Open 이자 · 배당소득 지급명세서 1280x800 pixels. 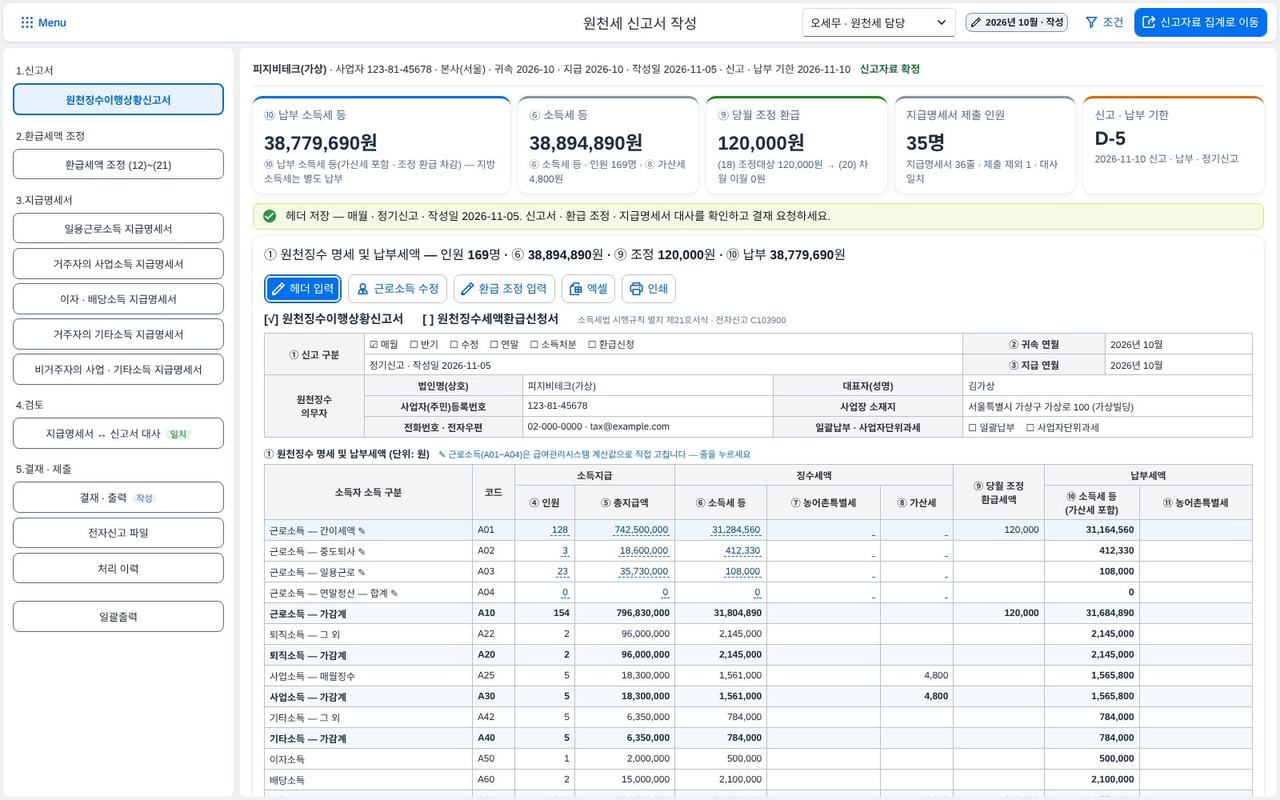pos(118,299)
